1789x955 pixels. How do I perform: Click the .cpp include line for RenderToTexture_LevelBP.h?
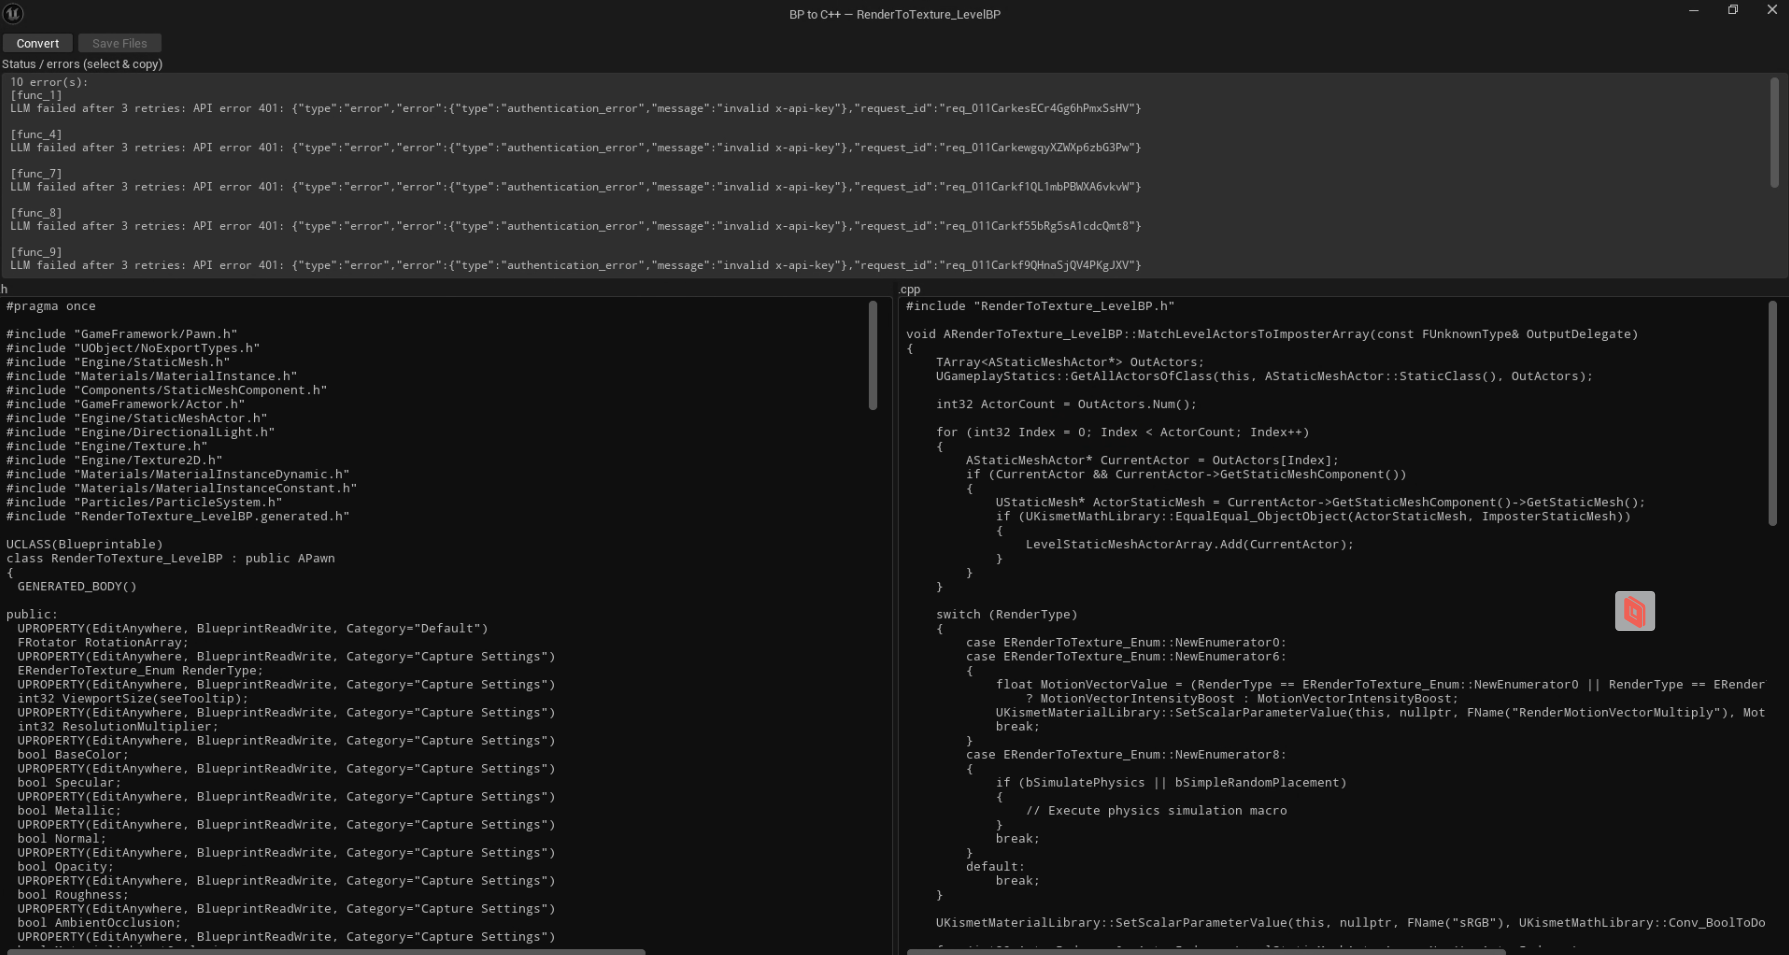[1040, 306]
